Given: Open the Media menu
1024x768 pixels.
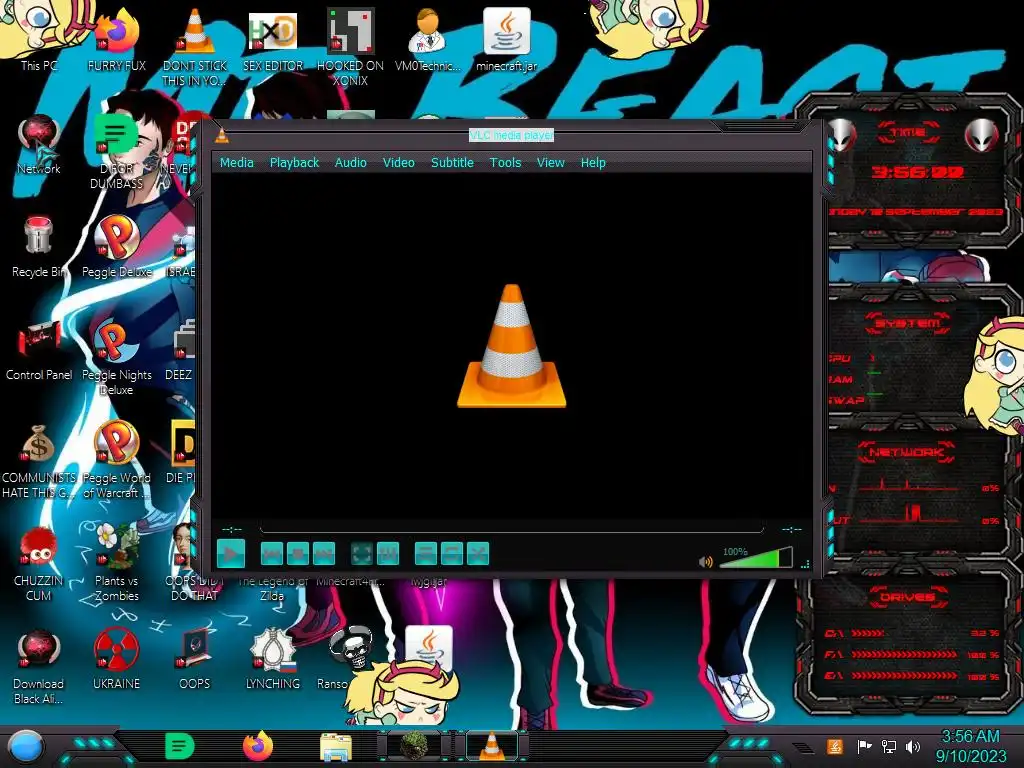Looking at the screenshot, I should (236, 163).
